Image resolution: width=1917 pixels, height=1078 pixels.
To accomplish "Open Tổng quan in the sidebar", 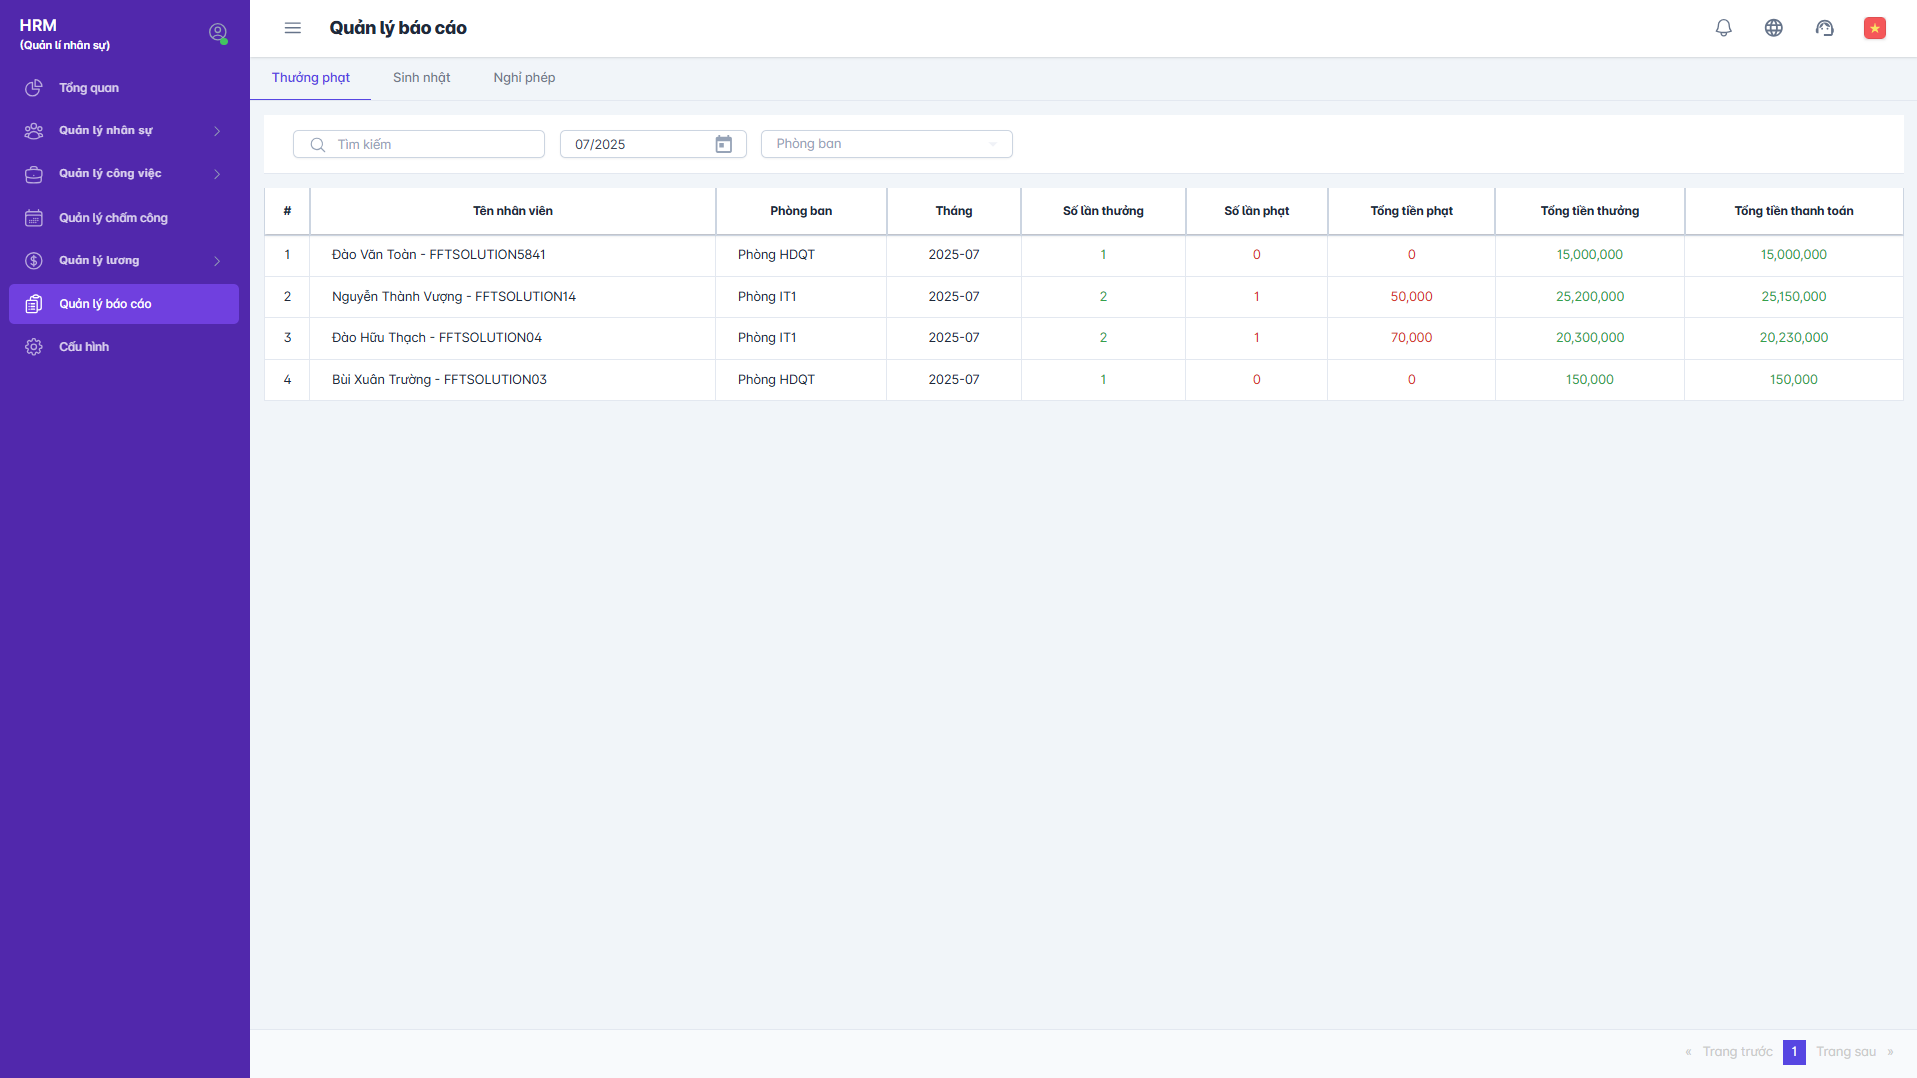I will (x=89, y=88).
